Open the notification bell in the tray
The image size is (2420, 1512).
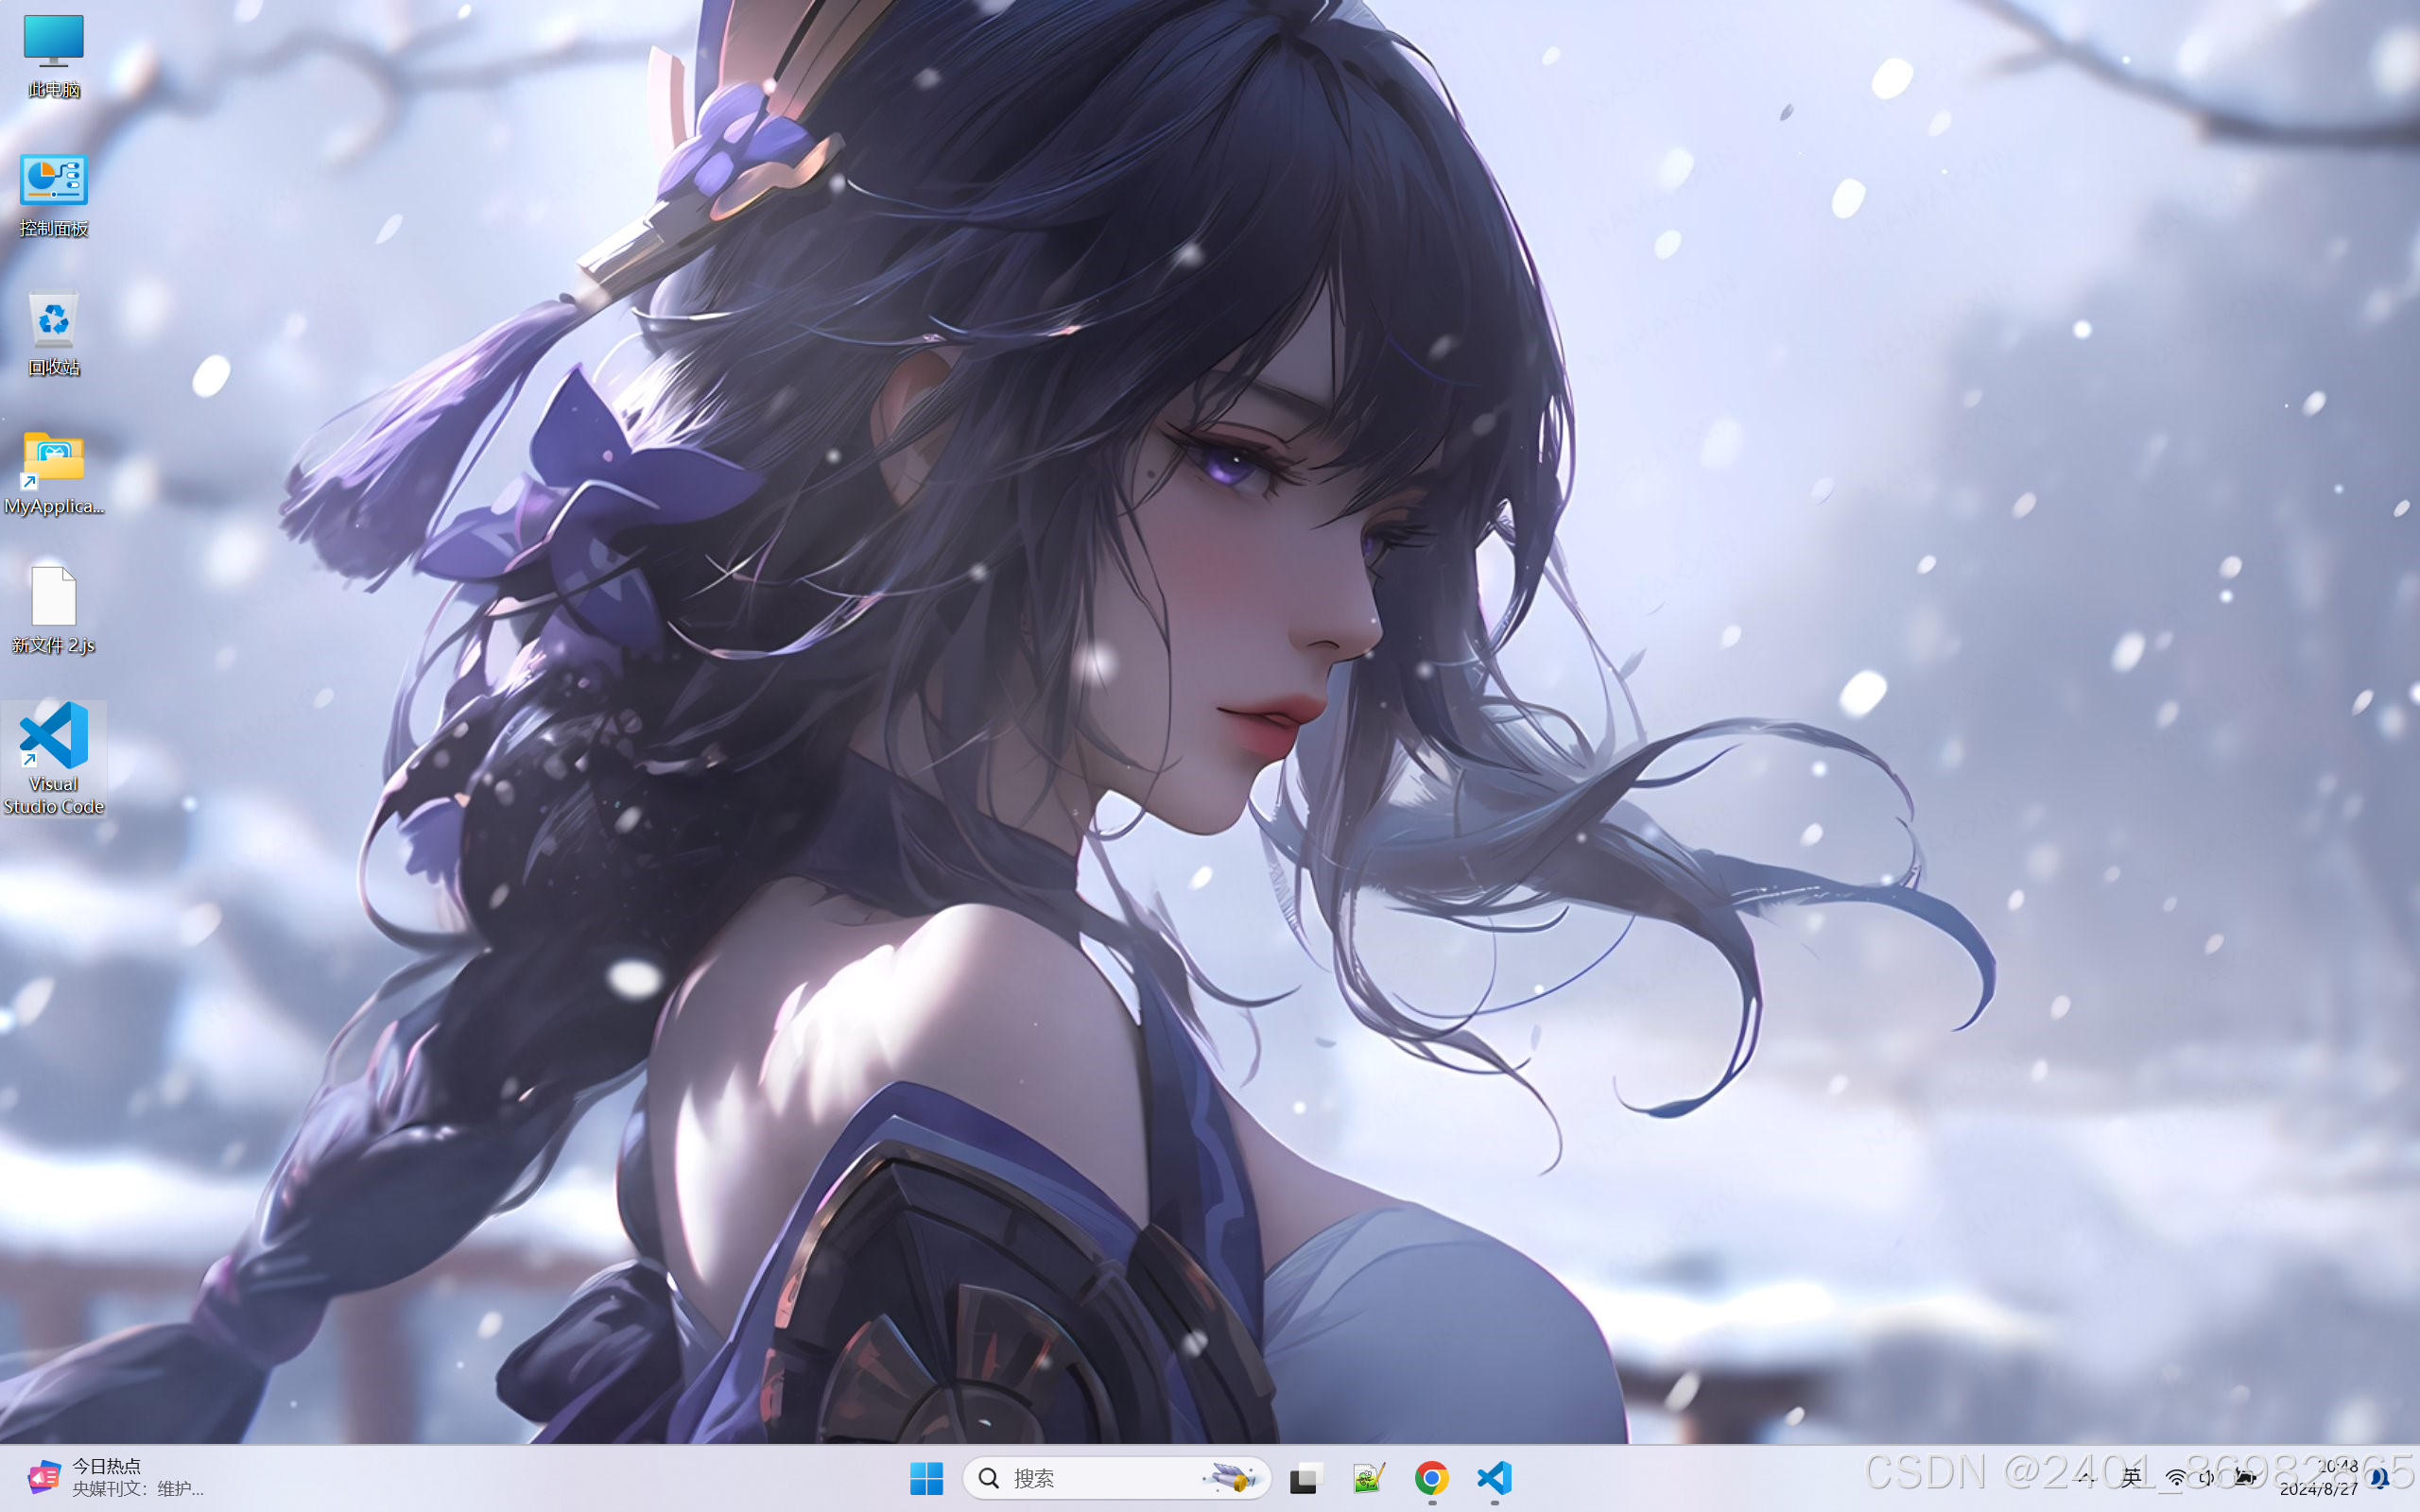pos(2380,1477)
